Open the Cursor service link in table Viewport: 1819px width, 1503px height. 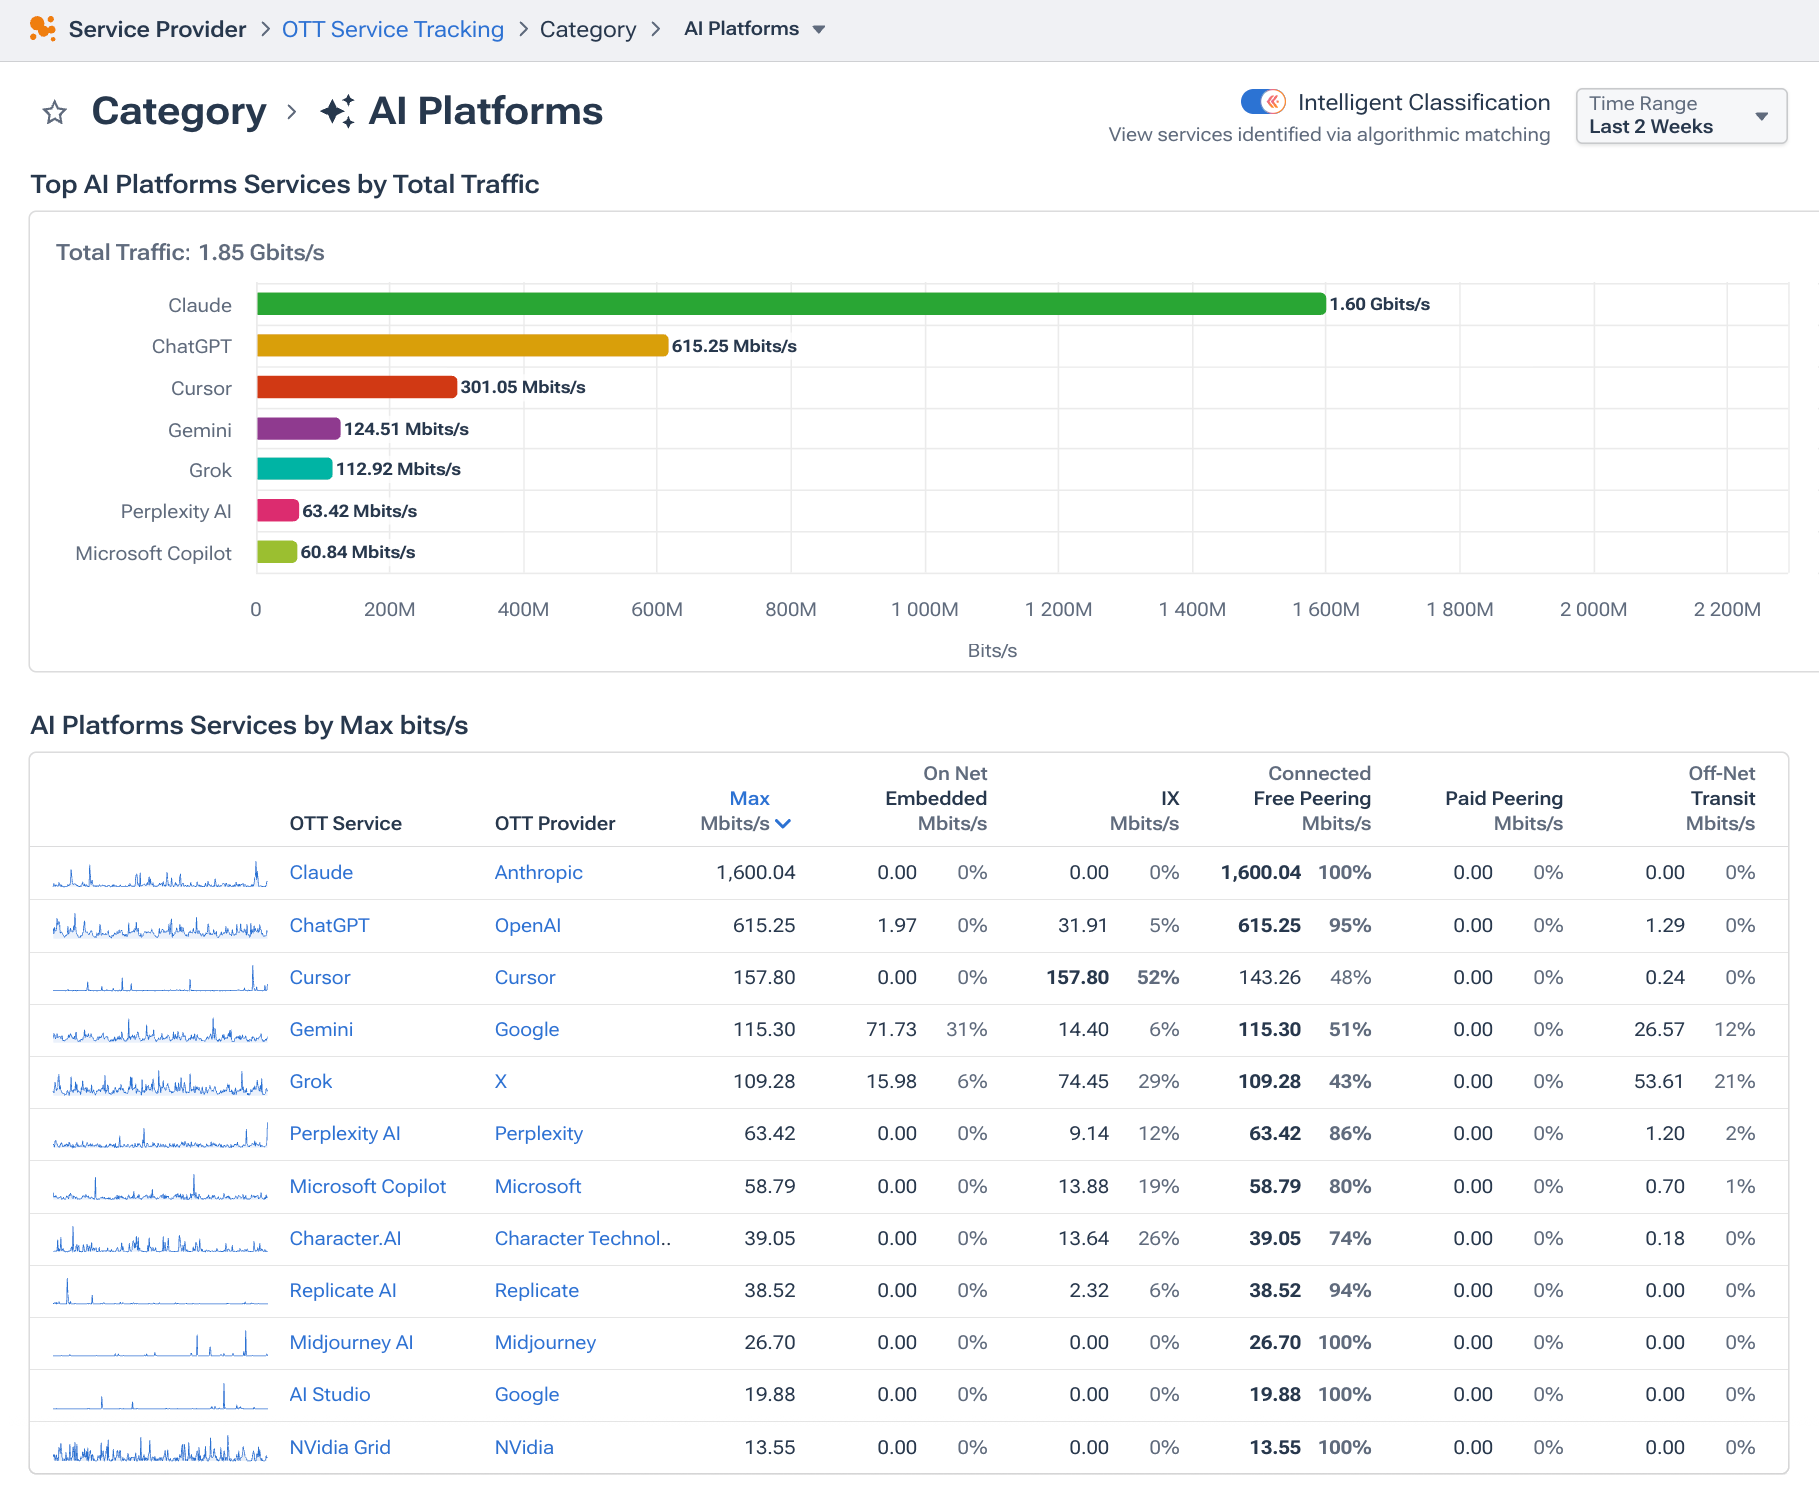point(320,977)
